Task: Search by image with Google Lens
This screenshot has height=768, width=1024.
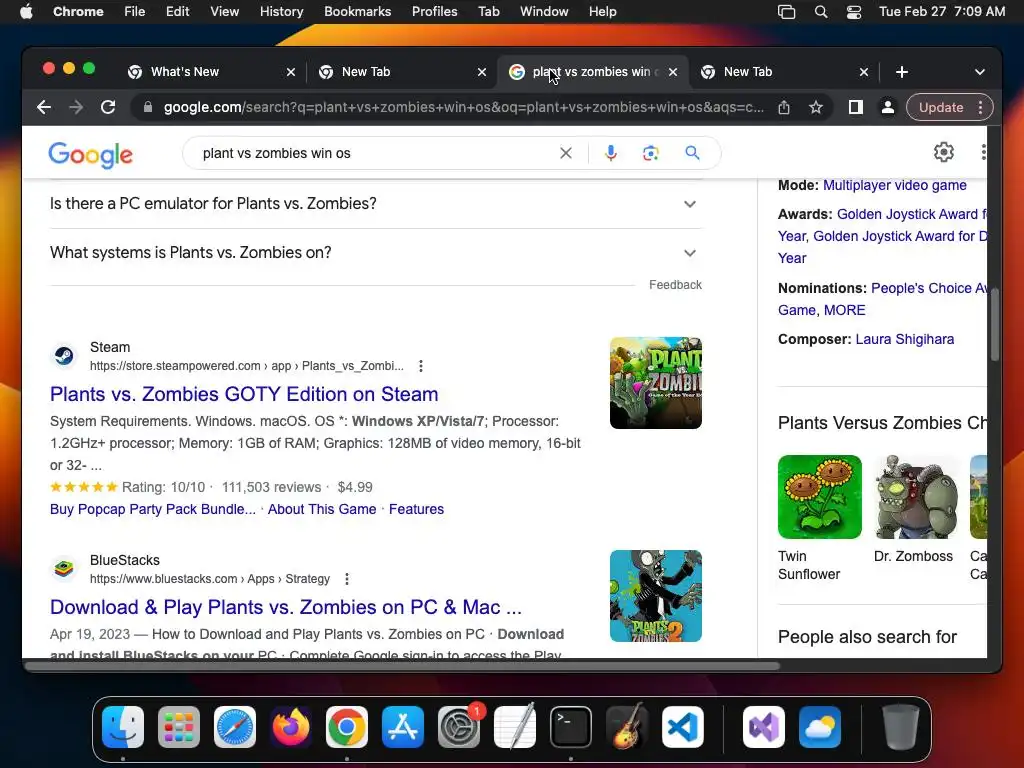Action: tap(650, 153)
